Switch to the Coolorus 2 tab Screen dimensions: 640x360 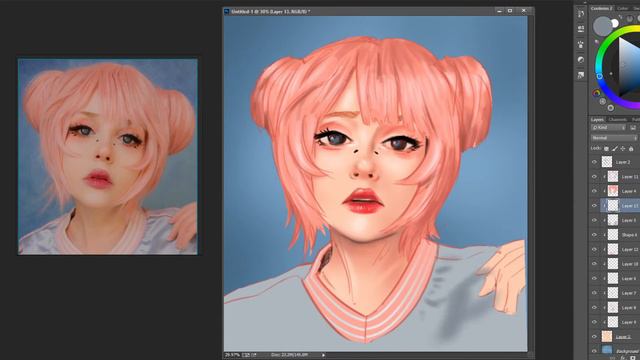click(x=601, y=8)
